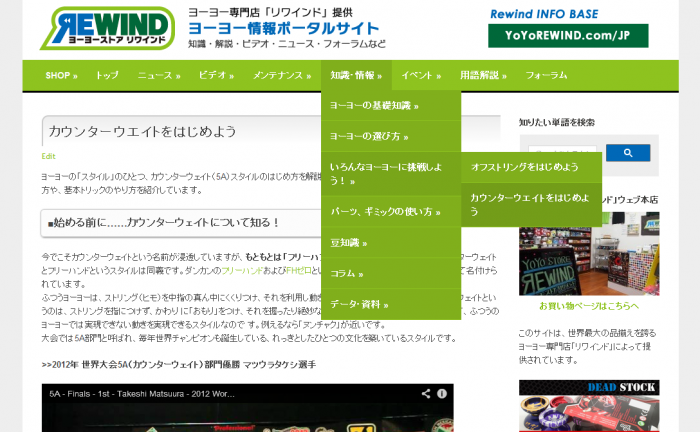700x432 pixels.
Task: Expand the コラム submenu item
Action: [x=391, y=274]
